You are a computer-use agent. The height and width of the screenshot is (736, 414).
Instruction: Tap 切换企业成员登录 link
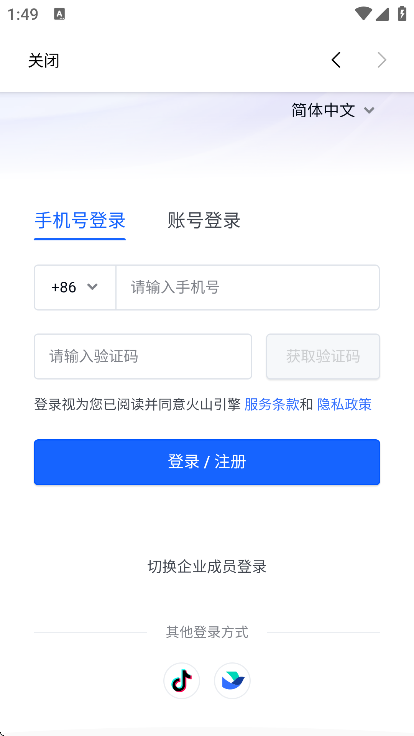pos(207,567)
